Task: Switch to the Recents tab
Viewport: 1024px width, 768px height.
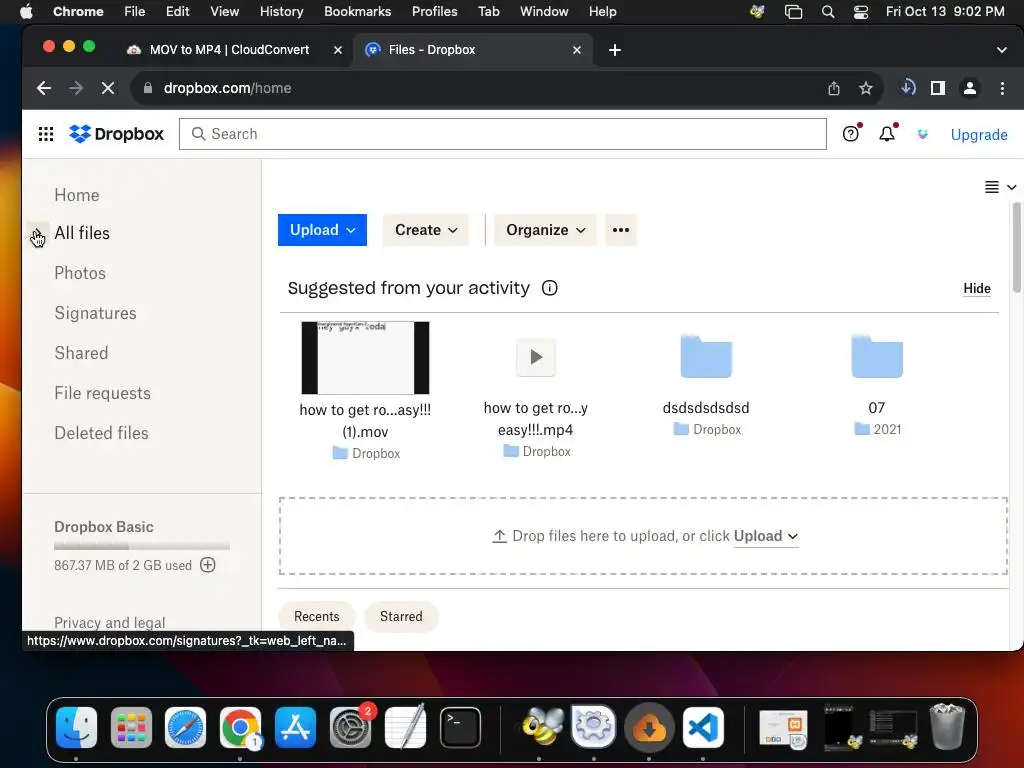Action: click(x=317, y=616)
